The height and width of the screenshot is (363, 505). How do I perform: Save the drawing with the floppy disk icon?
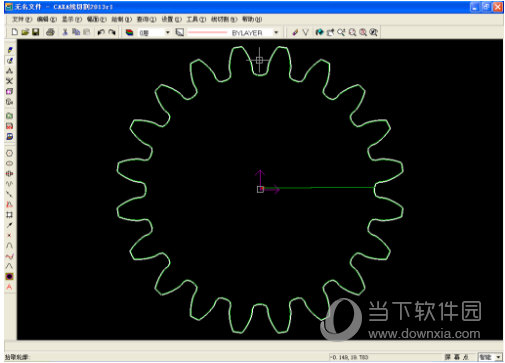[36, 32]
